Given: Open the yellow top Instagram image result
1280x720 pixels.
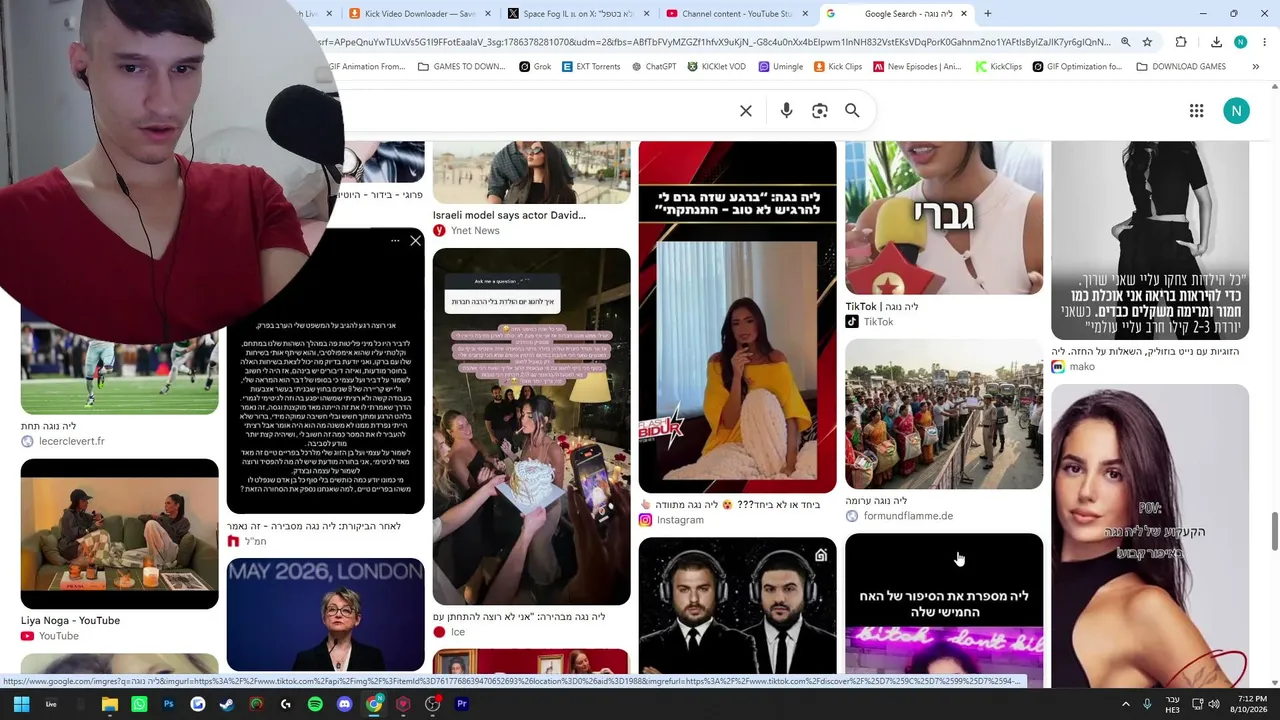Looking at the screenshot, I should coord(737,317).
